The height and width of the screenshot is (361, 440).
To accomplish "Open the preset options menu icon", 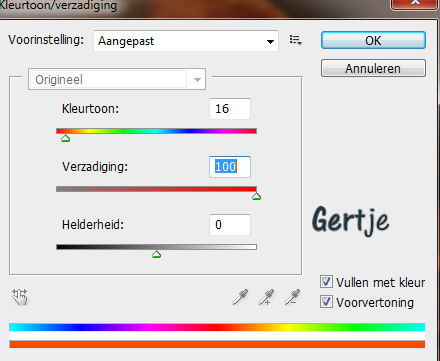I will (295, 40).
